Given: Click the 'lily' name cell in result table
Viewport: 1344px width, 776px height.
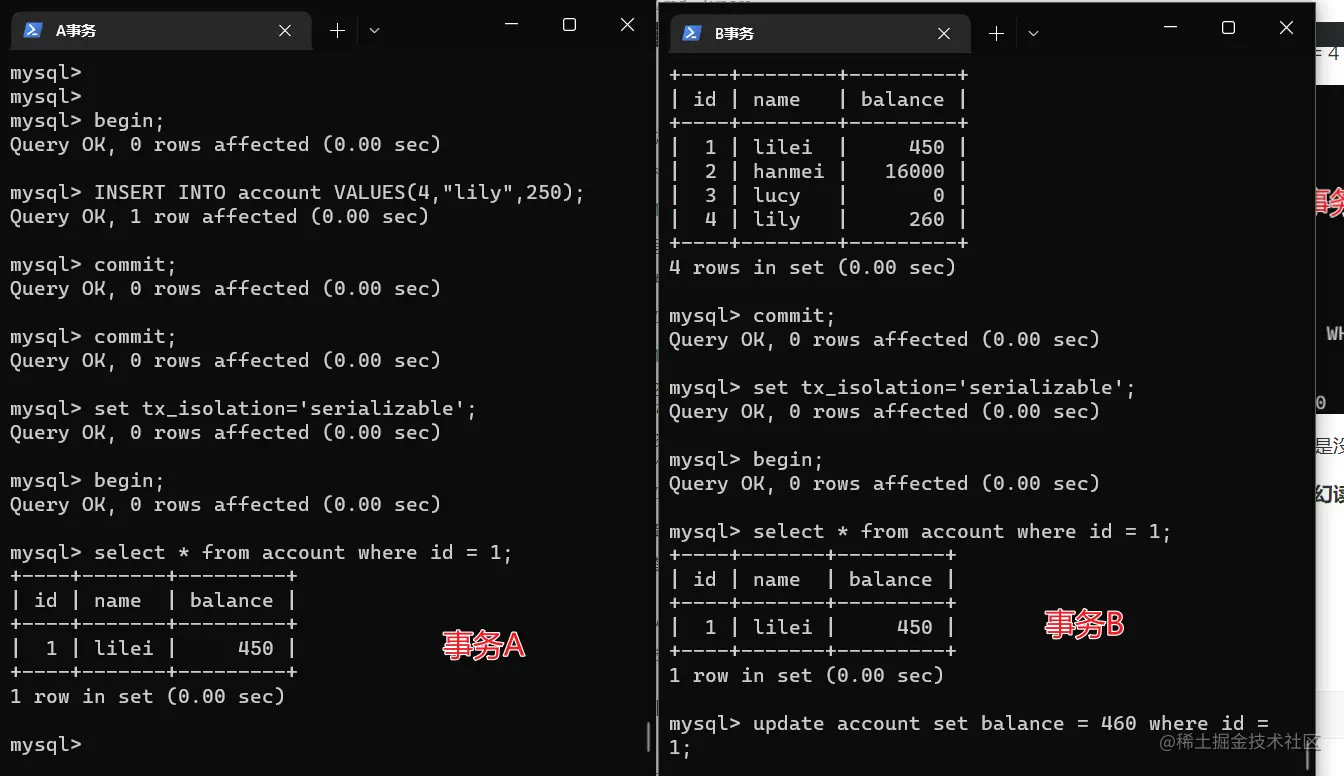Looking at the screenshot, I should (777, 219).
